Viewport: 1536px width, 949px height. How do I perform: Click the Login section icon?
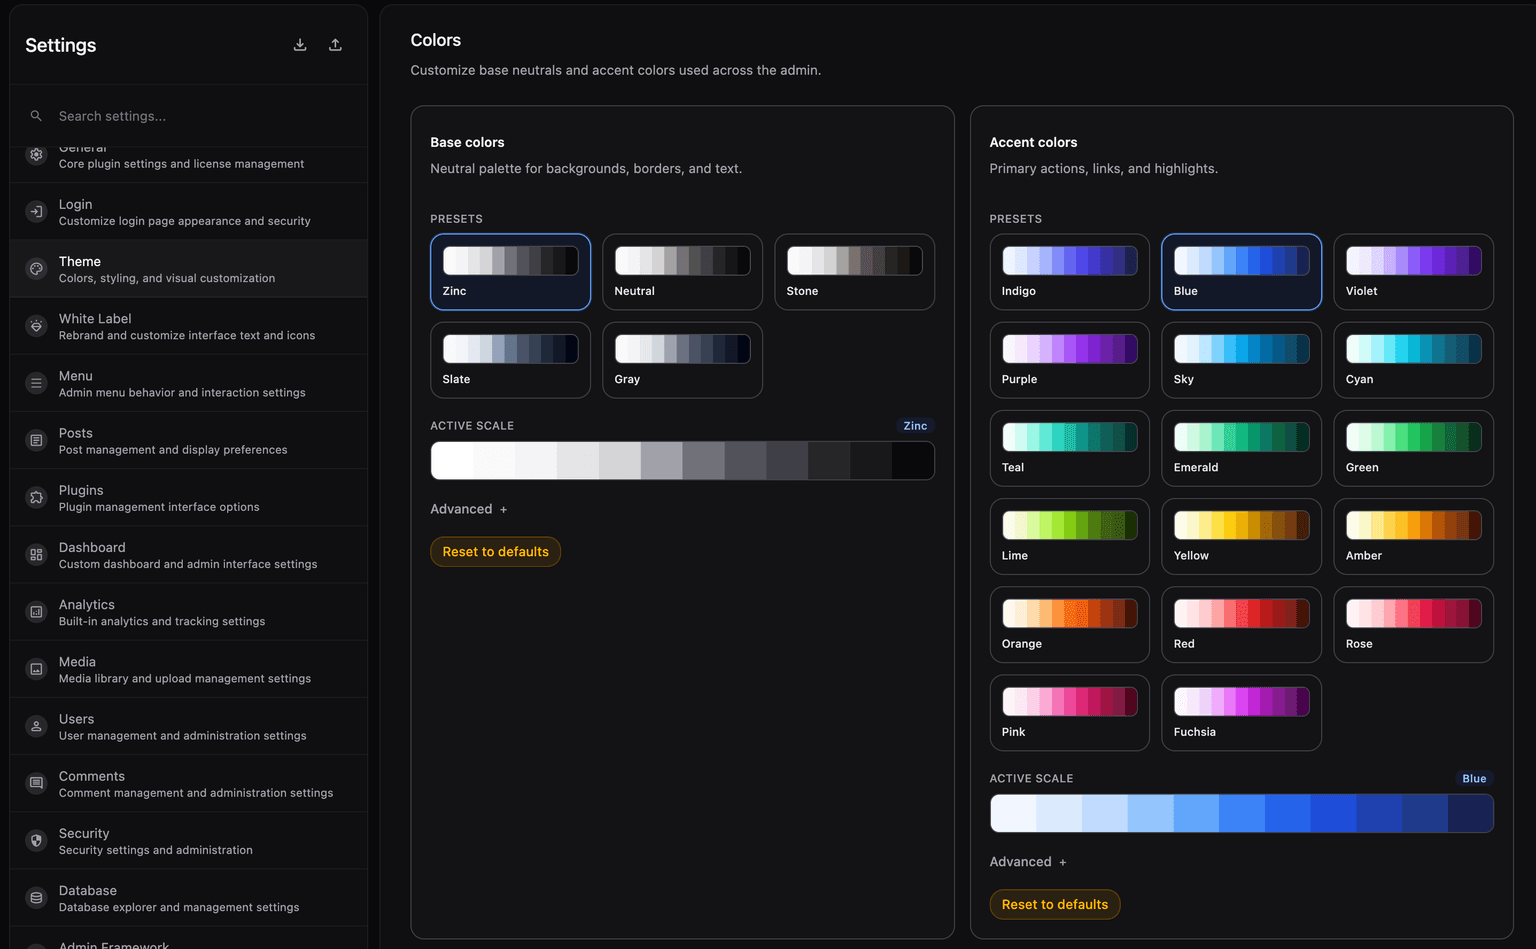coord(36,212)
